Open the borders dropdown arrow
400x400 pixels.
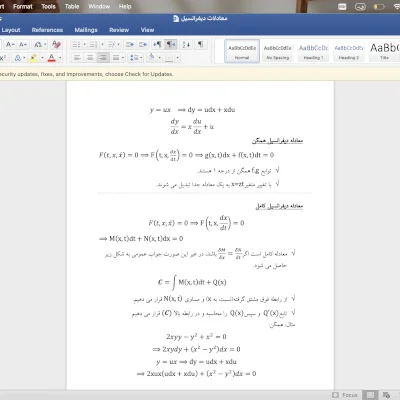(177, 58)
